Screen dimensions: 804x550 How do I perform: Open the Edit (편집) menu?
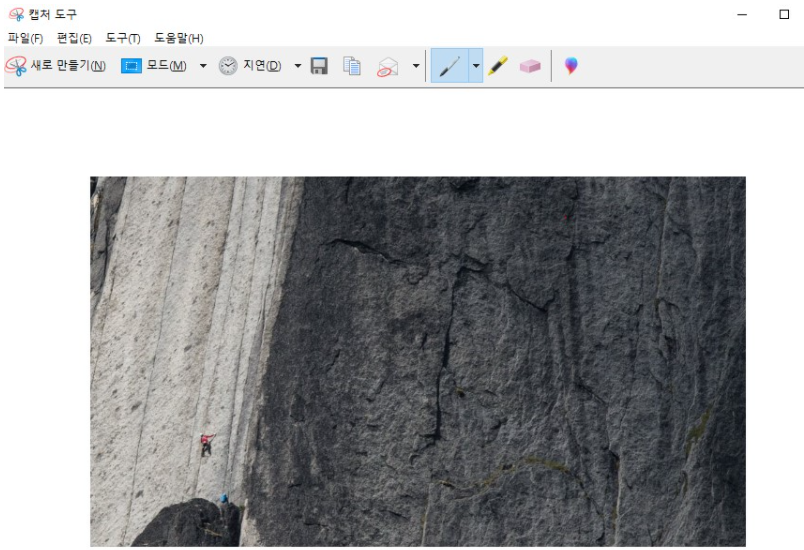coord(74,38)
